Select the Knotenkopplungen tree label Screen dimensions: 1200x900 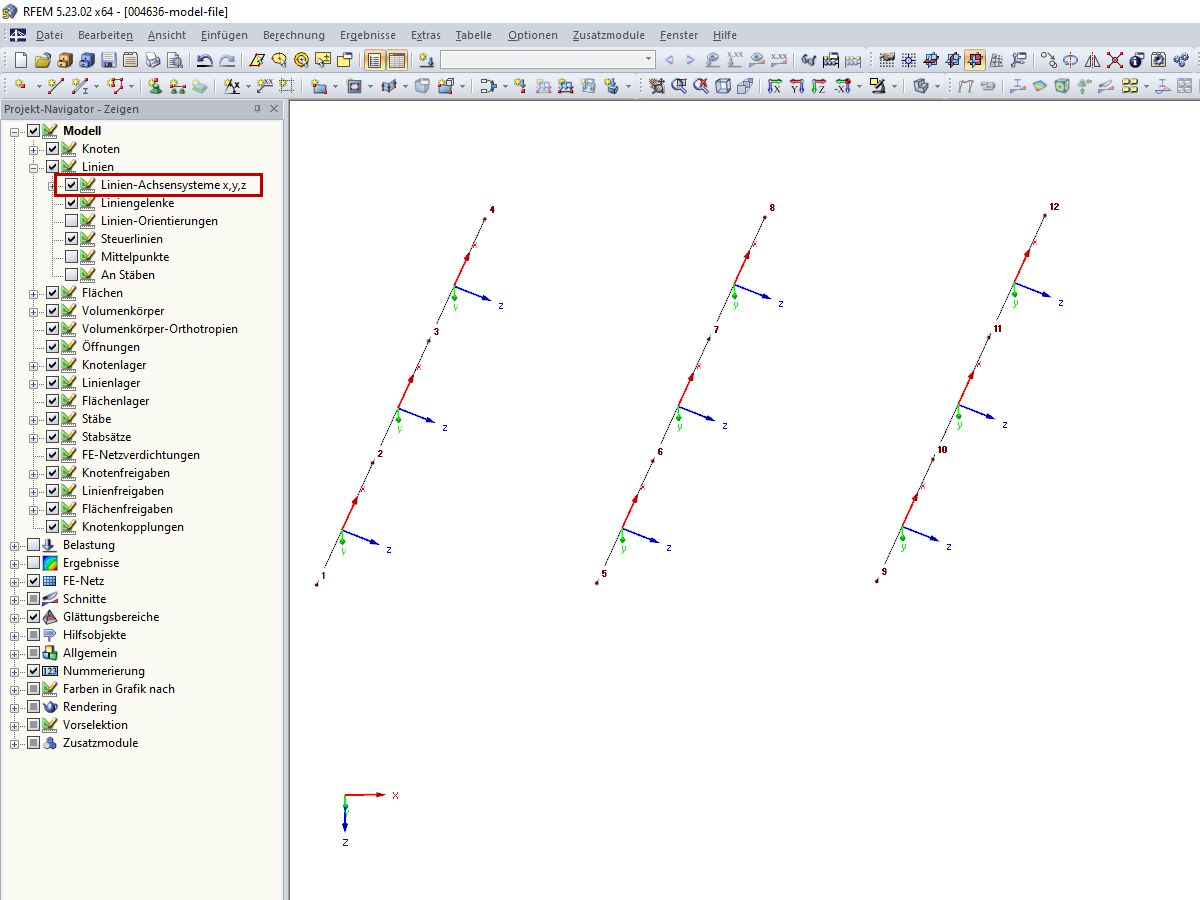(x=133, y=527)
